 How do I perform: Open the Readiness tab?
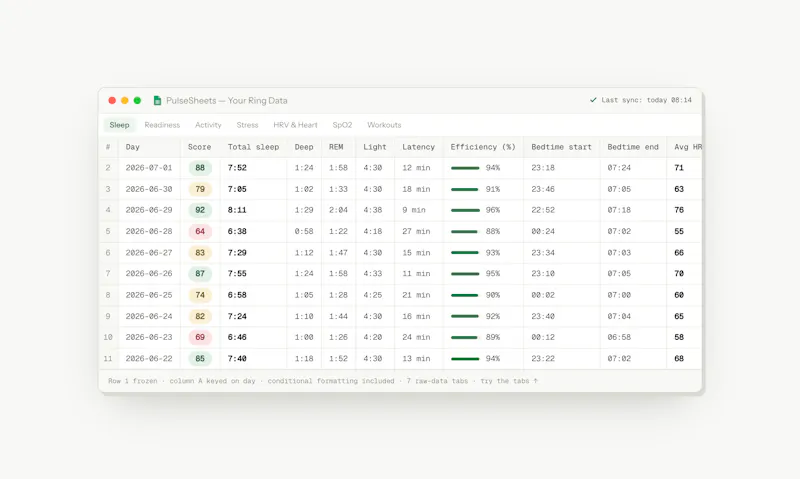click(x=162, y=125)
